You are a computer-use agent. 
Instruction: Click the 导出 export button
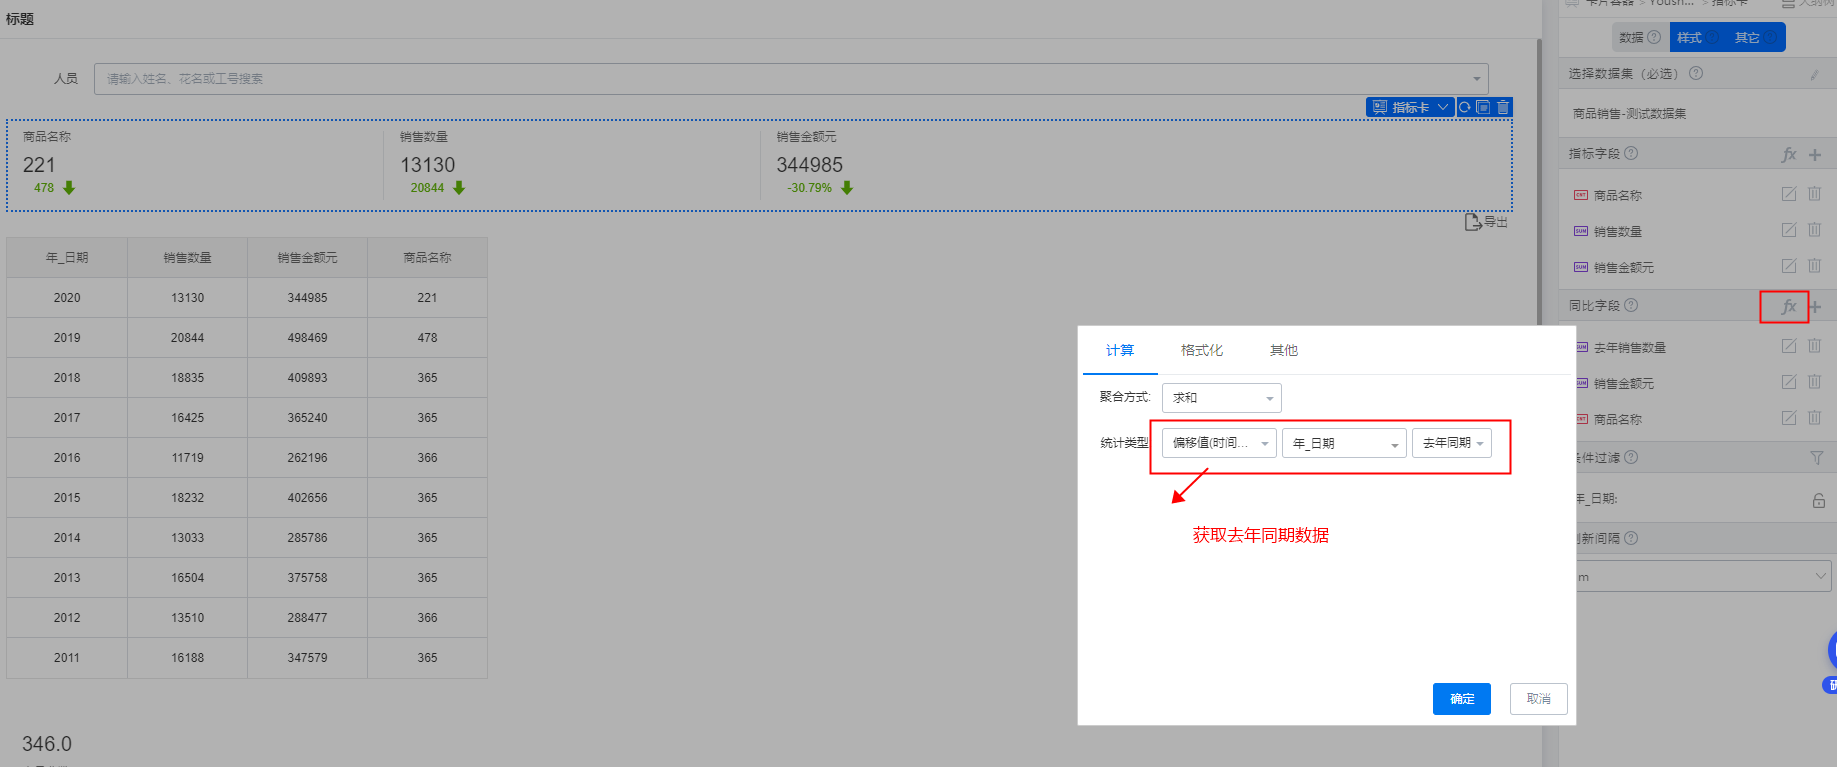(1487, 222)
